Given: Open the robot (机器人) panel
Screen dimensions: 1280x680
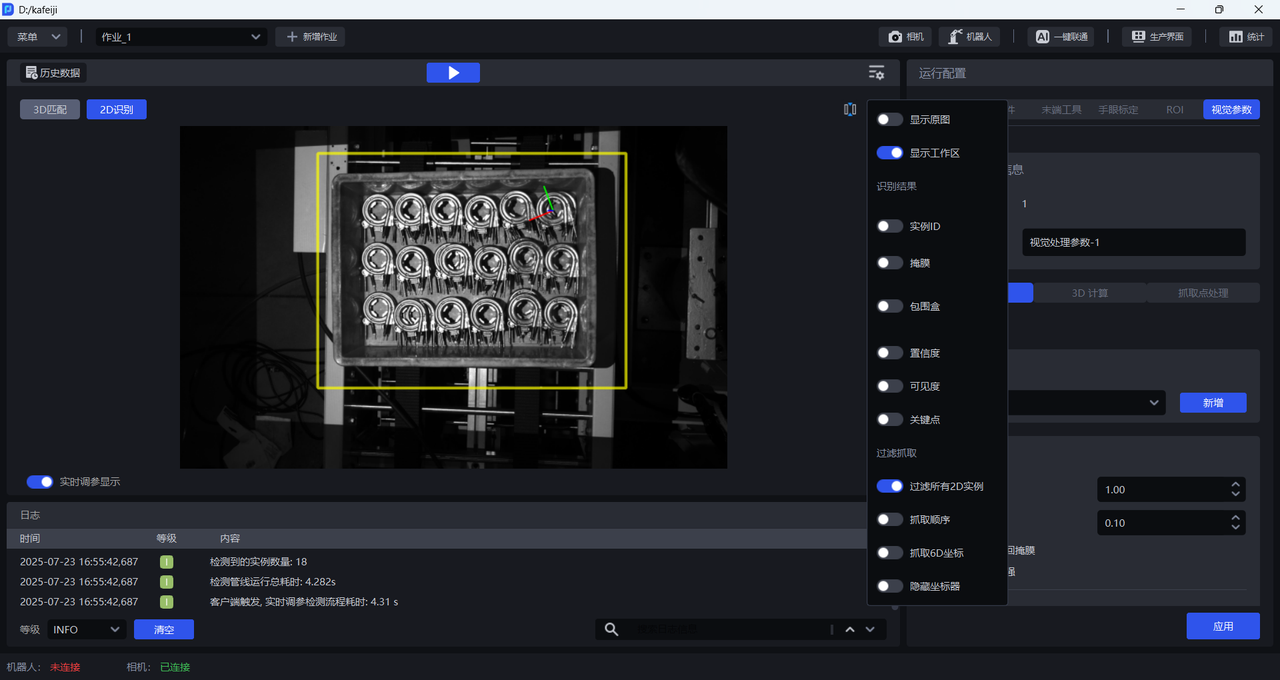Looking at the screenshot, I should tap(968, 37).
